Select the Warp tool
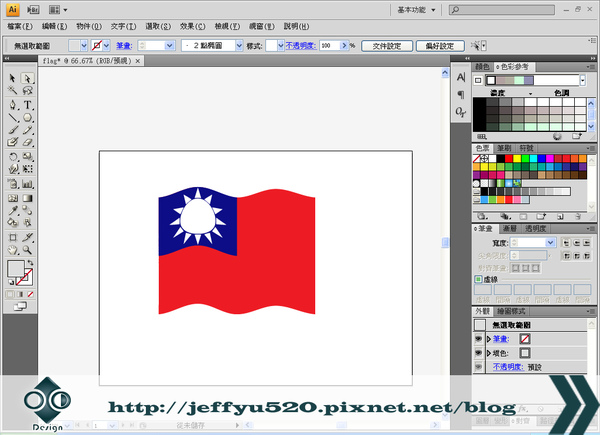Viewport: 600px width, 435px height. point(12,169)
